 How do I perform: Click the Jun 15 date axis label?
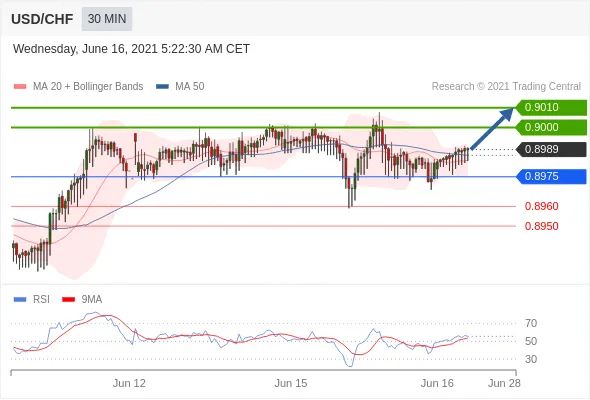[291, 383]
